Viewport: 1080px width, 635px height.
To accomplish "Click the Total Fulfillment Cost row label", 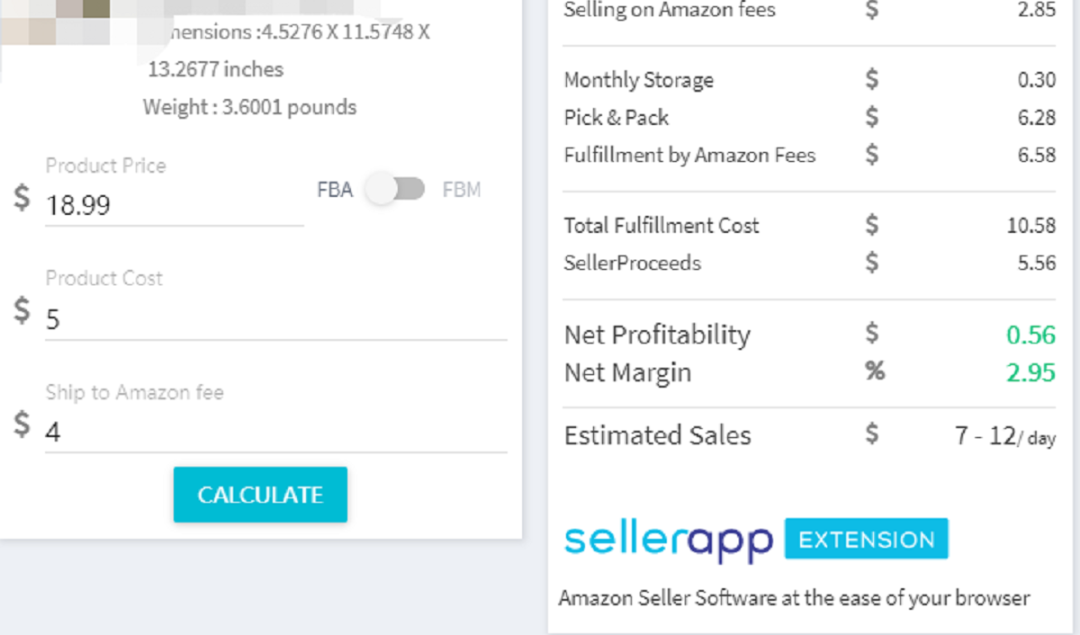I will coord(661,226).
